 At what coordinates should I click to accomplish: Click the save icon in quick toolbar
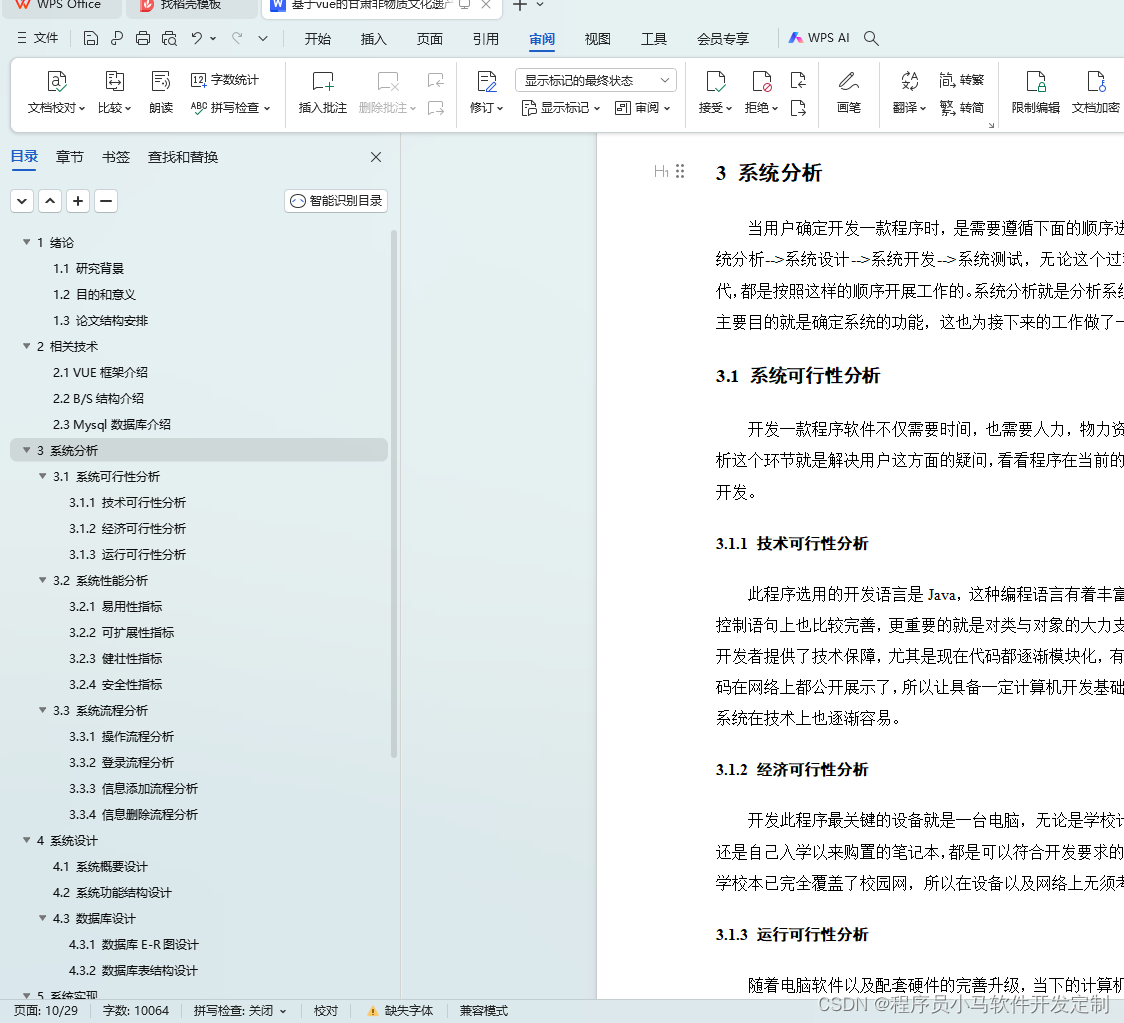(x=91, y=38)
